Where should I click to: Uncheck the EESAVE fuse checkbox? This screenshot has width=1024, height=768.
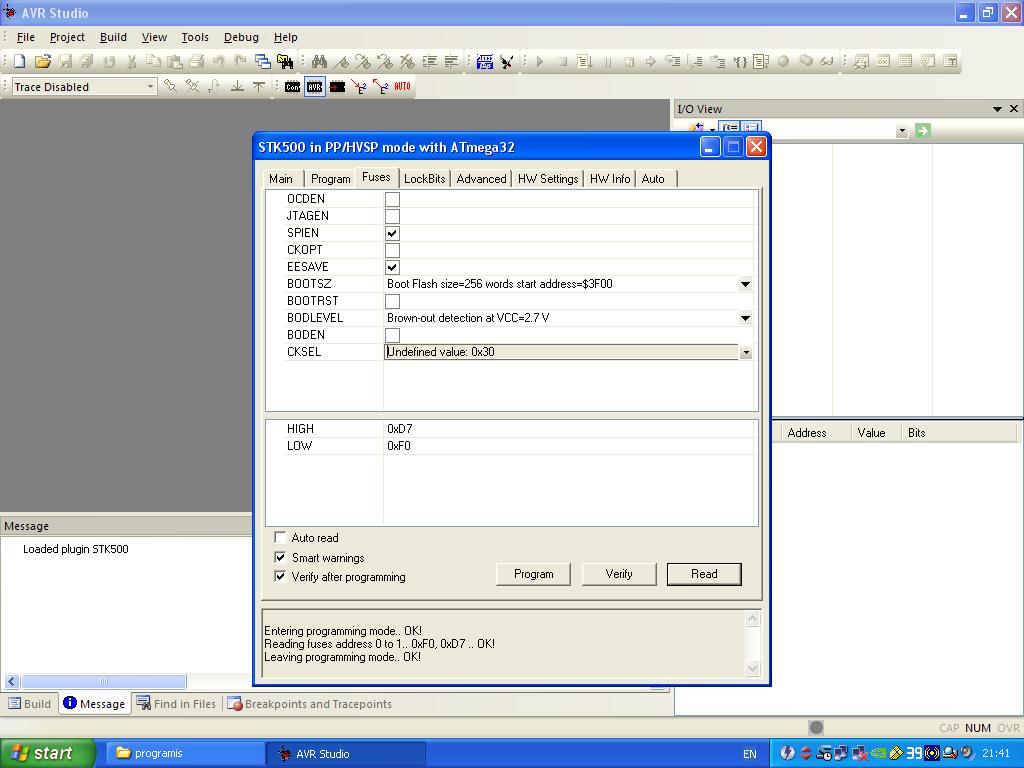click(x=392, y=267)
